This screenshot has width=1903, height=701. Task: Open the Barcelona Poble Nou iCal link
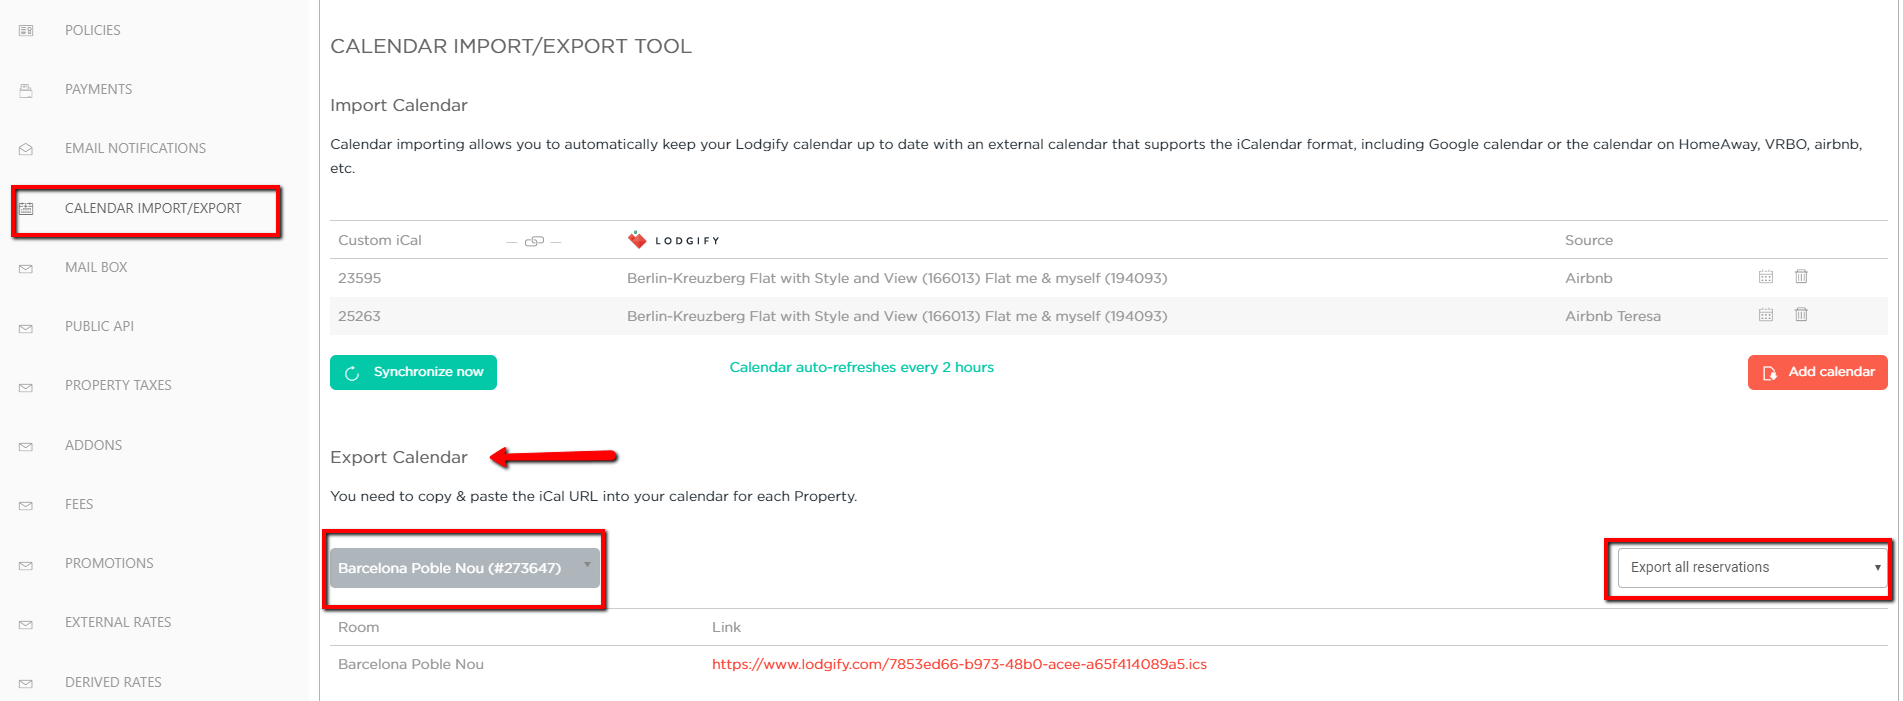(x=959, y=664)
